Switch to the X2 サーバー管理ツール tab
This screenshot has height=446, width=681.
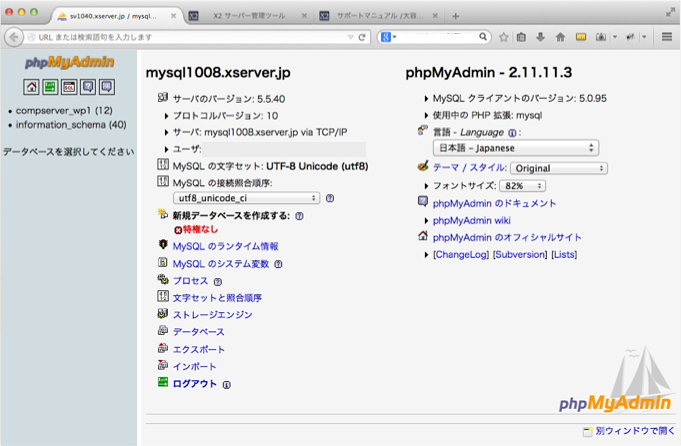249,16
